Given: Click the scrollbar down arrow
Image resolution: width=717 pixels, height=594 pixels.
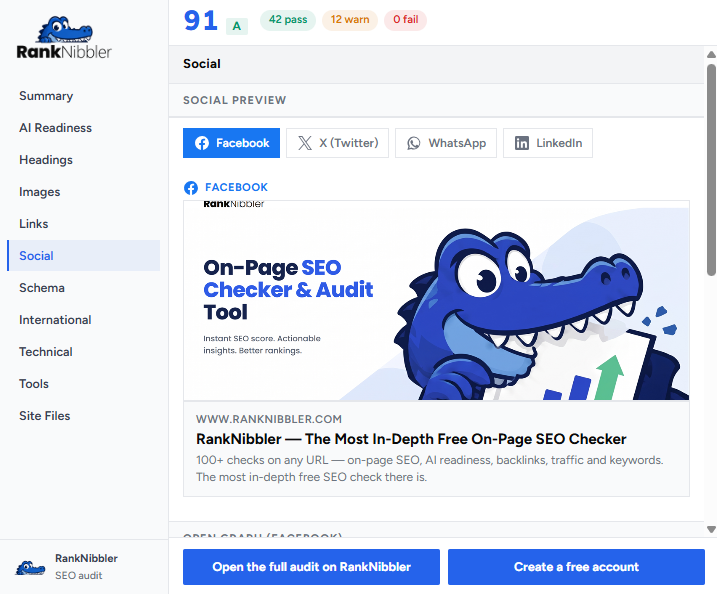Looking at the screenshot, I should tap(711, 530).
